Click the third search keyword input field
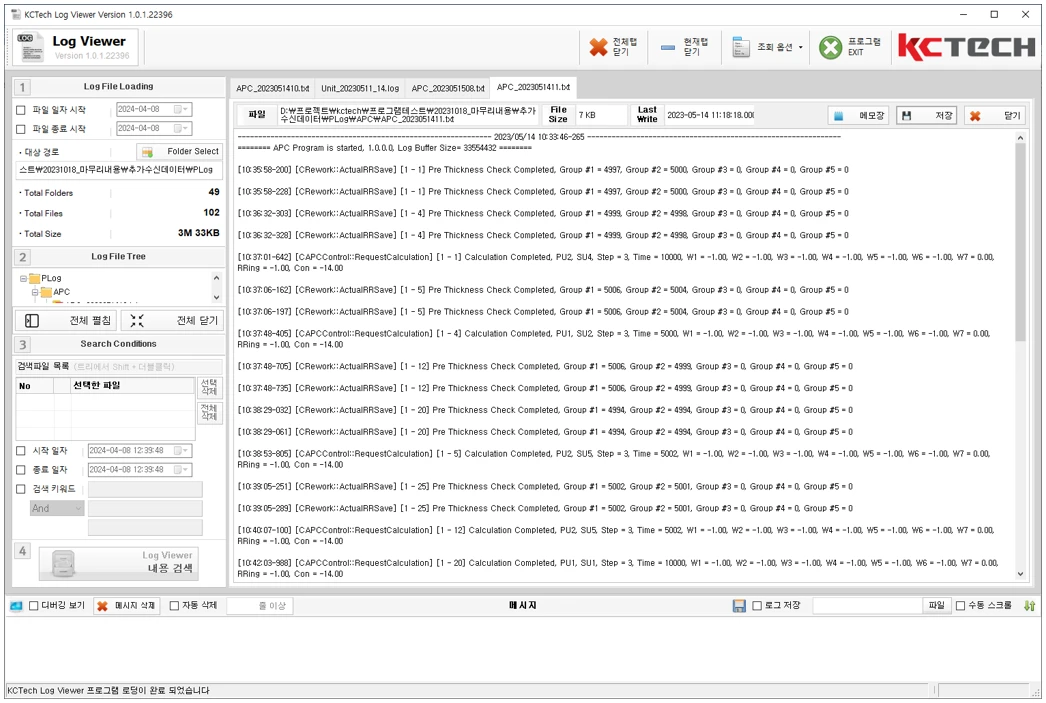This screenshot has height=703, width=1046. (x=145, y=528)
